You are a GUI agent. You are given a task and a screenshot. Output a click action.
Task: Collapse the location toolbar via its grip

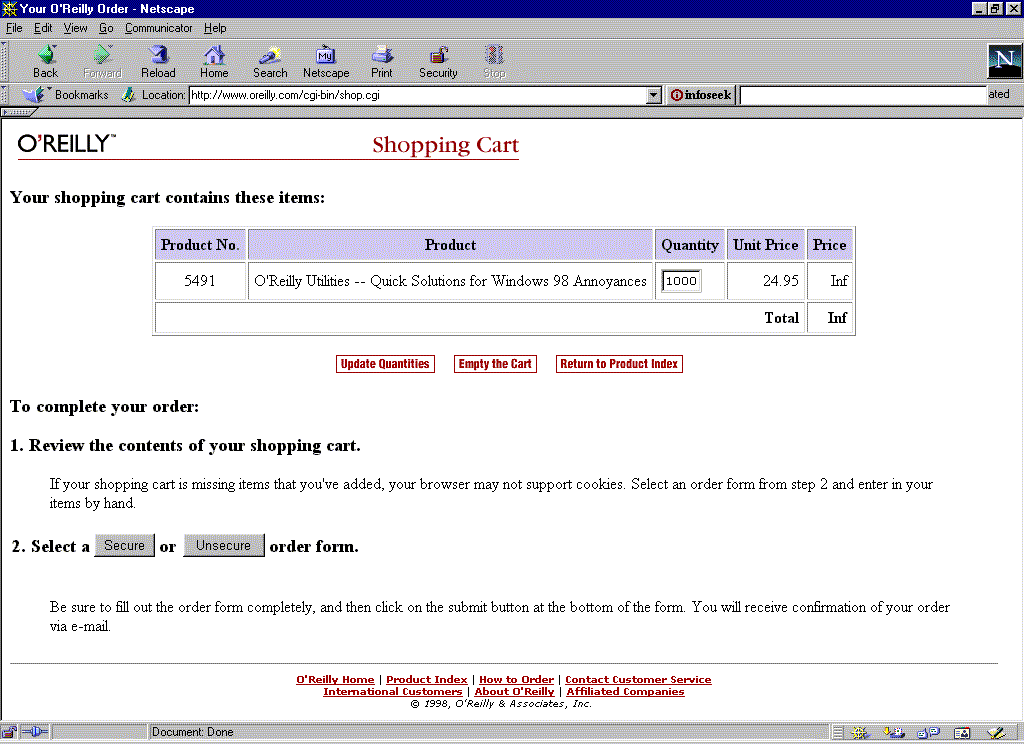click(x=4, y=95)
